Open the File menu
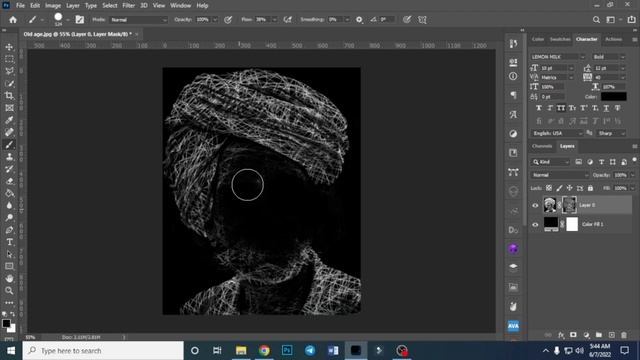This screenshot has width=640, height=360. pyautogui.click(x=20, y=6)
